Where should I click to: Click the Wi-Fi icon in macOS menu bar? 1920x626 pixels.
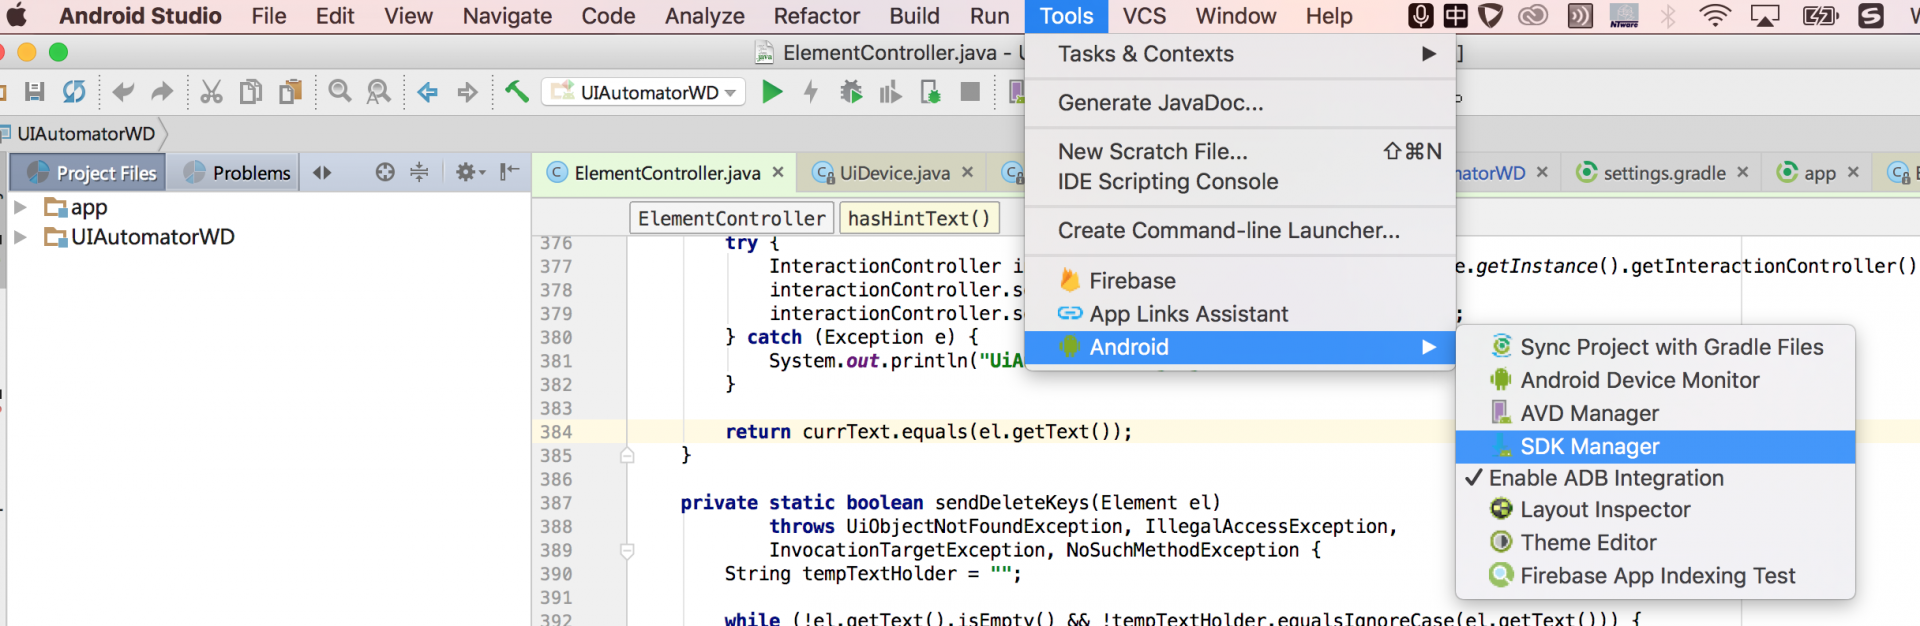[x=1714, y=16]
